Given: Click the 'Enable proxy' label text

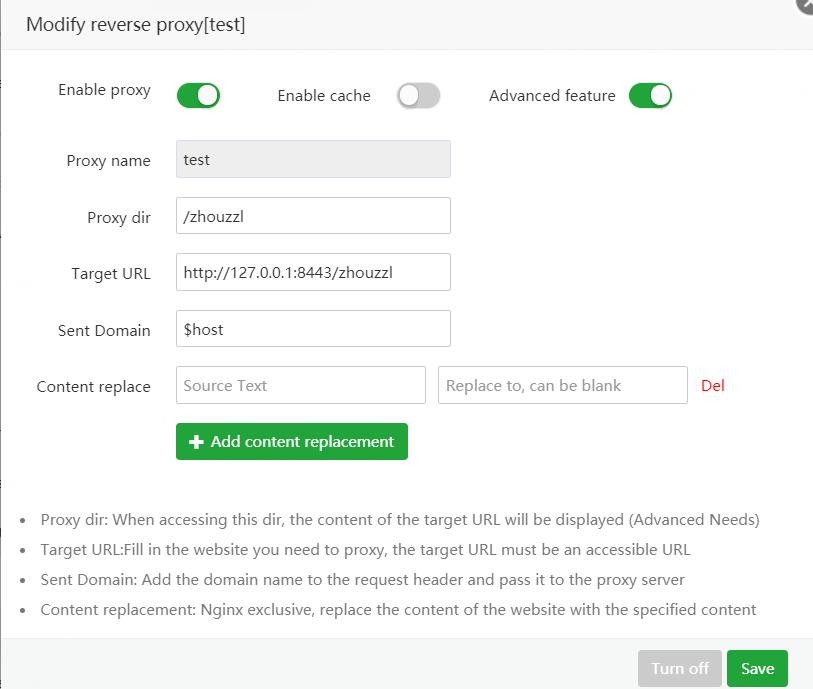Looking at the screenshot, I should pyautogui.click(x=104, y=90).
